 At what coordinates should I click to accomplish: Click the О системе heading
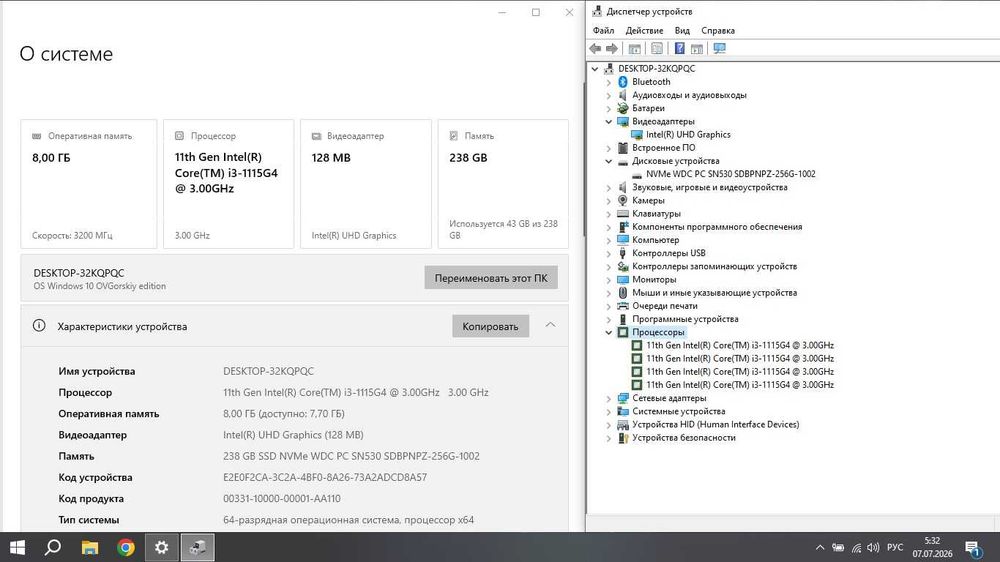tap(66, 54)
